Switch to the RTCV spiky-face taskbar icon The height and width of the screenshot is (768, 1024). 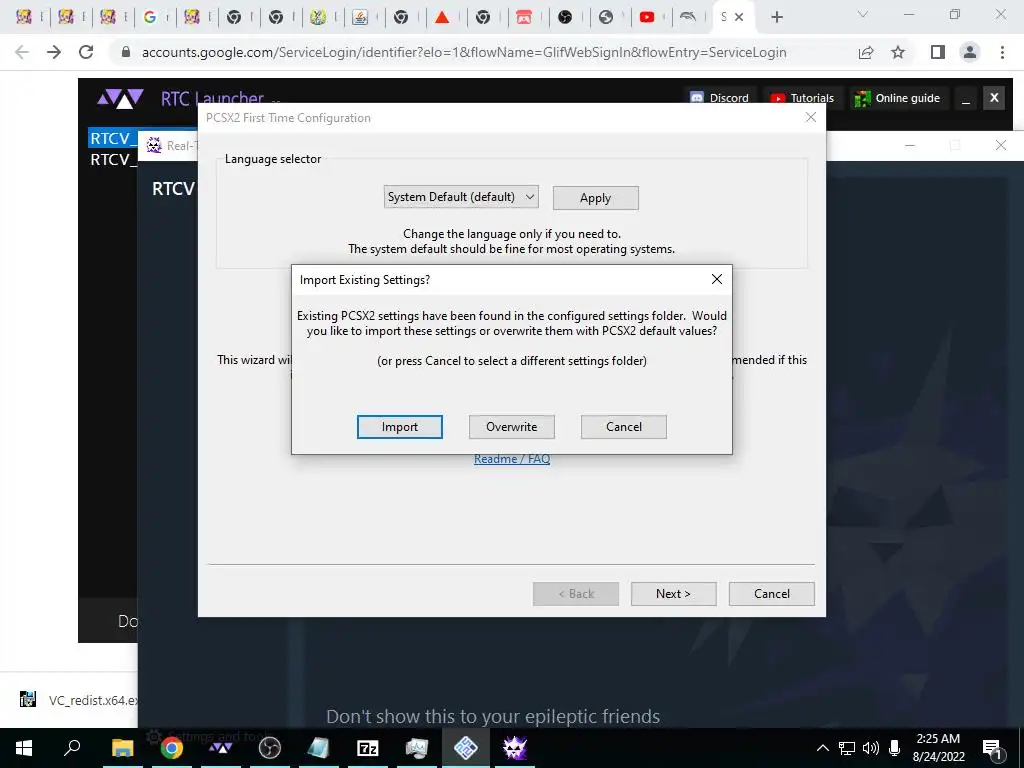[515, 748]
